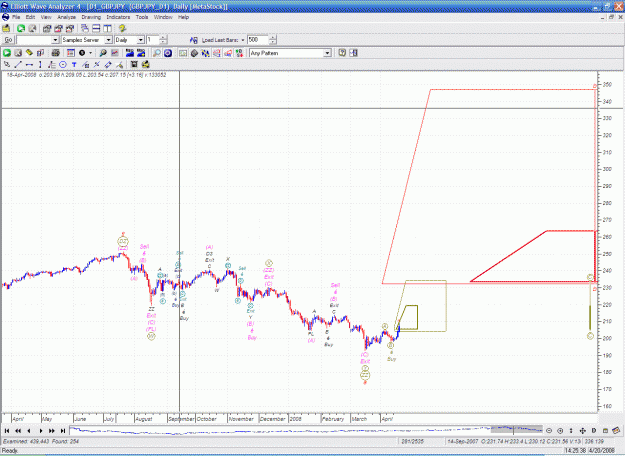Select the diagonal trend line drawing tool
Image resolution: width=625 pixels, height=456 pixels.
(x=18, y=65)
